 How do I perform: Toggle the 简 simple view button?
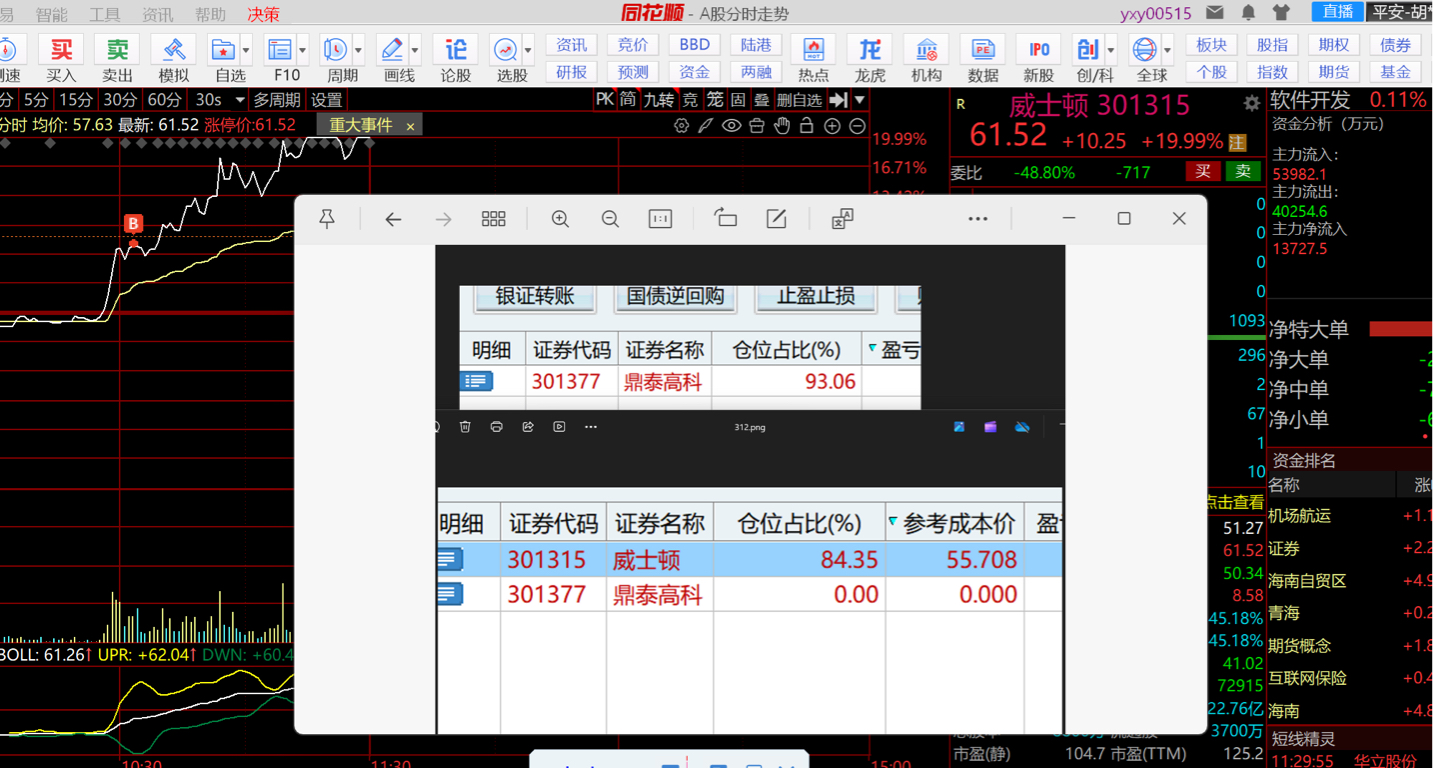pos(628,99)
